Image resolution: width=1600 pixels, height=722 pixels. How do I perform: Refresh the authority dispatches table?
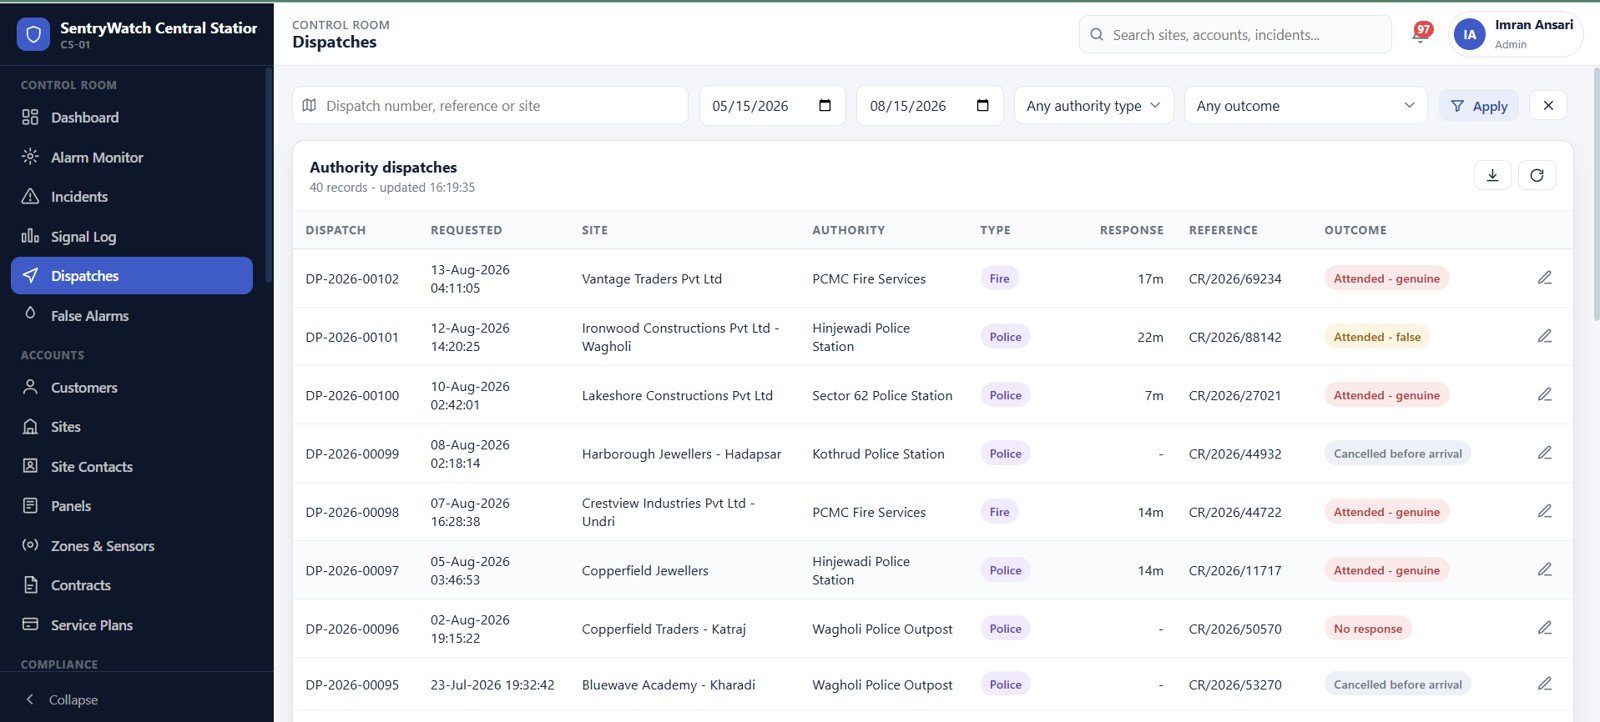[1537, 175]
